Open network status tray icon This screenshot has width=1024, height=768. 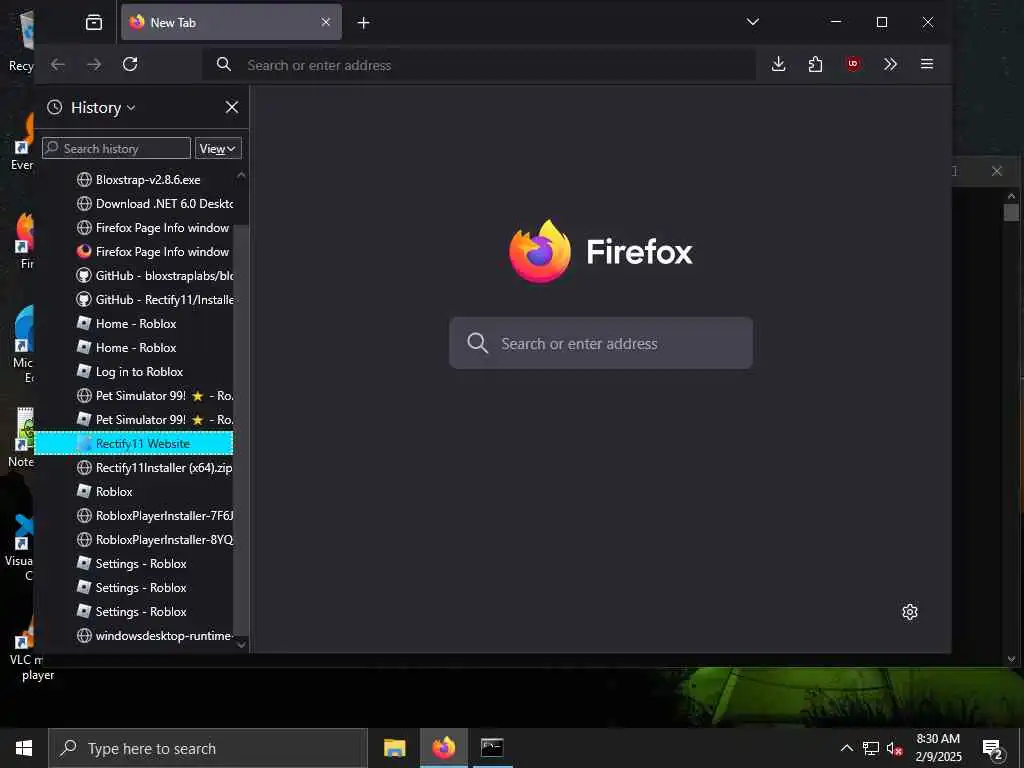tap(870, 748)
